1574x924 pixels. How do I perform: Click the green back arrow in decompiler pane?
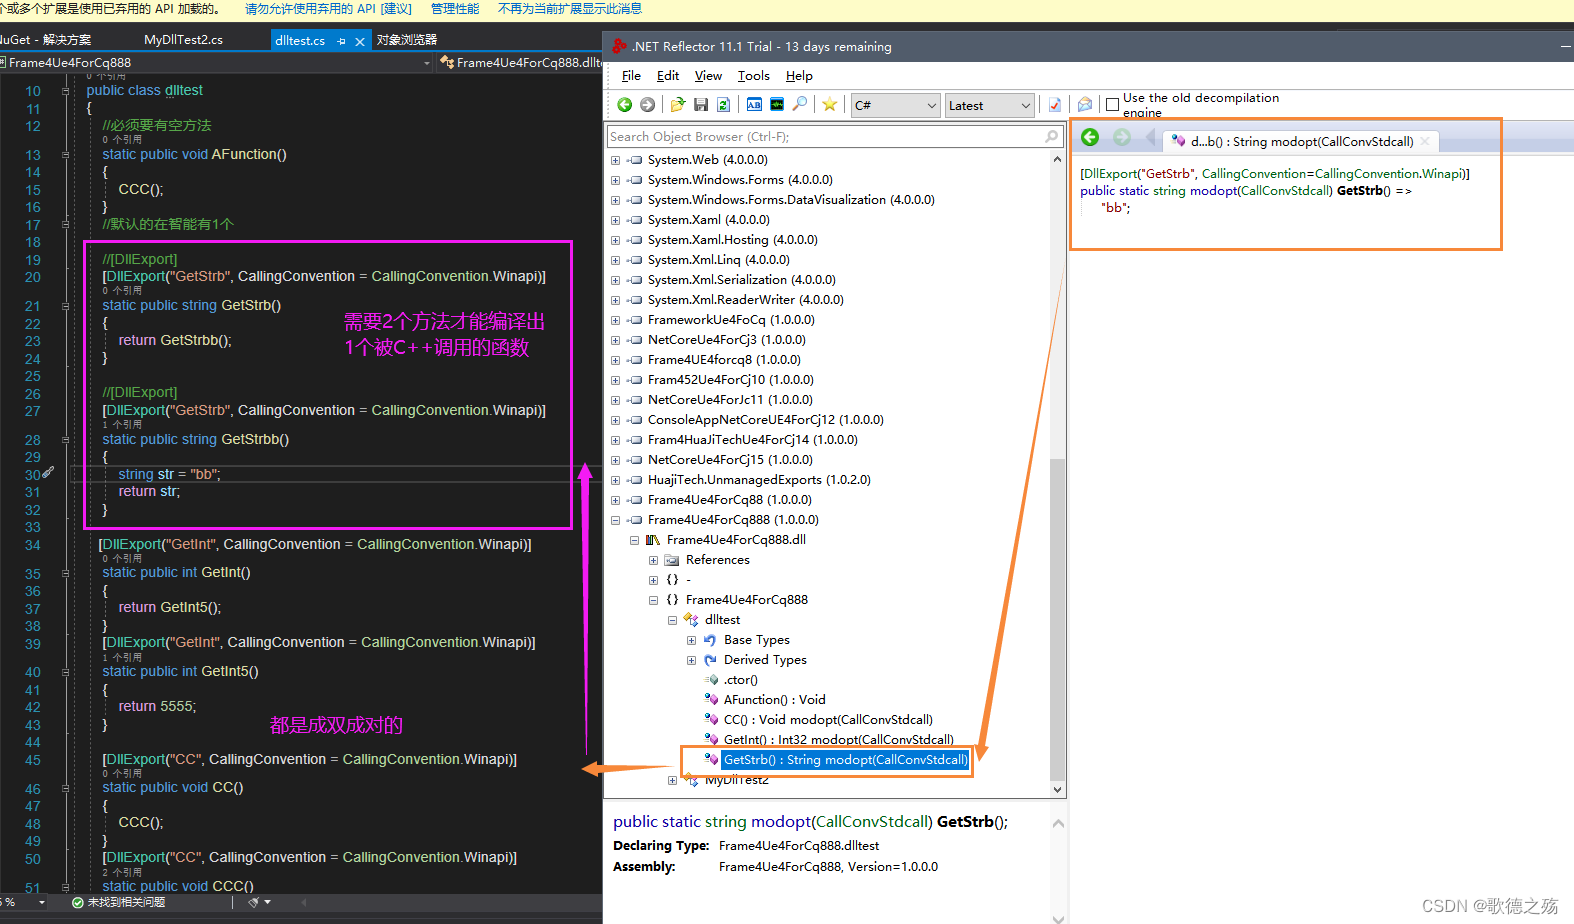pyautogui.click(x=1090, y=138)
